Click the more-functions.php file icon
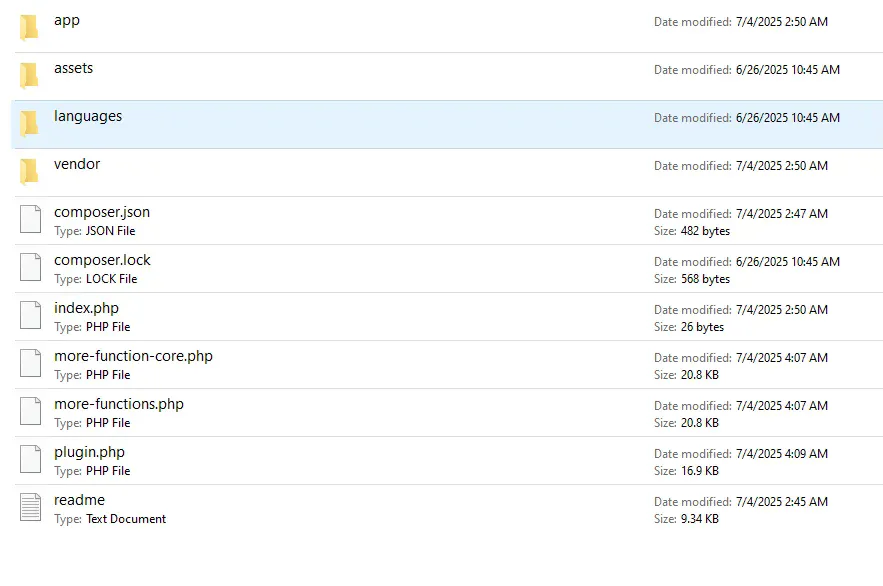Screen dimensions: 883x586 tap(31, 412)
